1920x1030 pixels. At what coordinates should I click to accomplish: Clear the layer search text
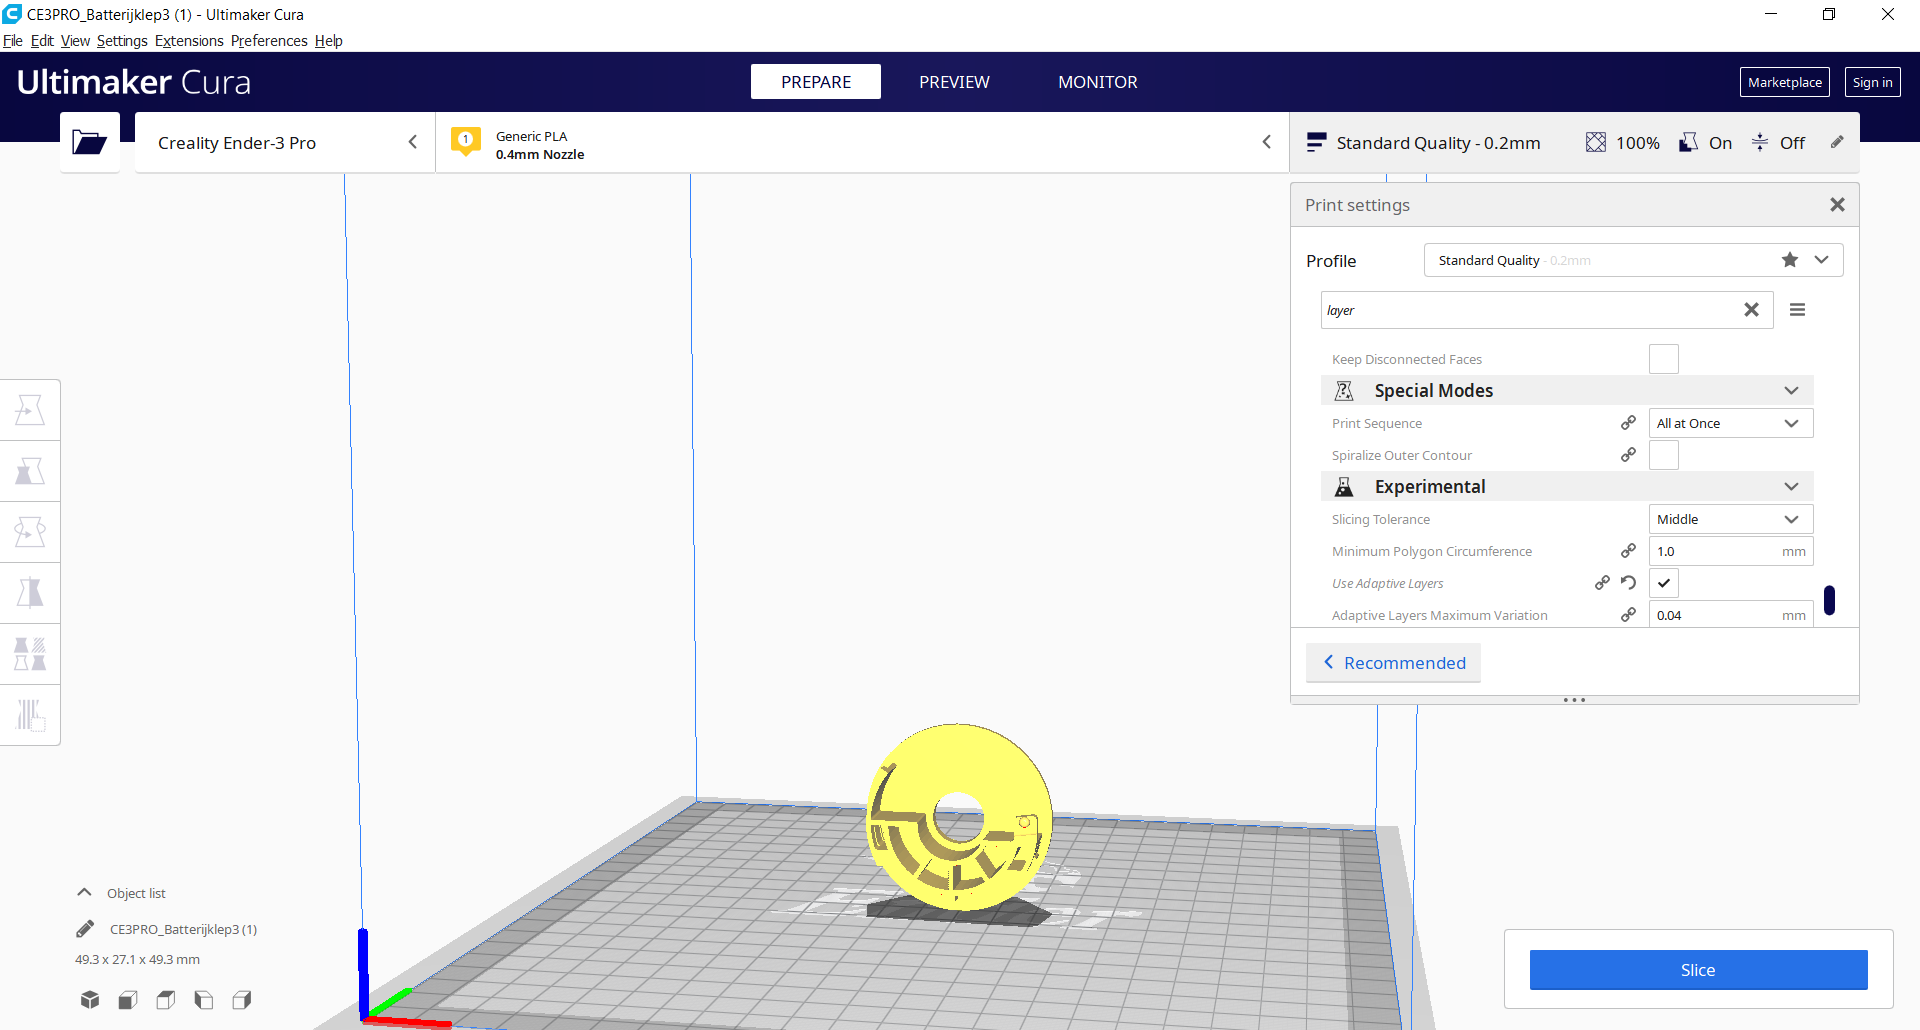click(1751, 310)
